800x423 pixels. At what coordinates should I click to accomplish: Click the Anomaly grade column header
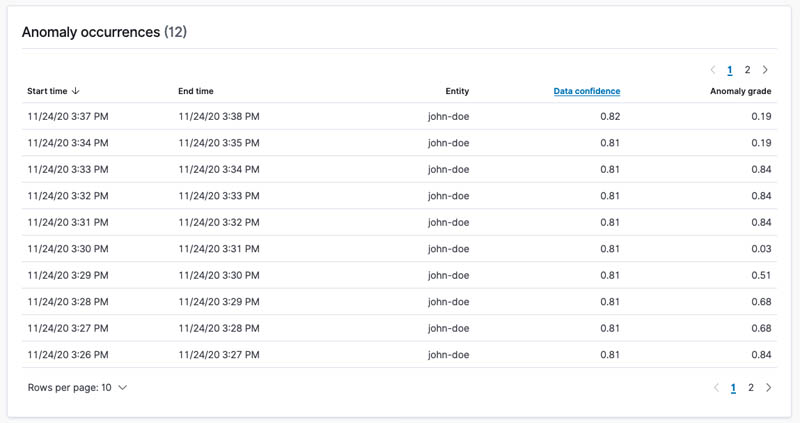click(x=740, y=91)
